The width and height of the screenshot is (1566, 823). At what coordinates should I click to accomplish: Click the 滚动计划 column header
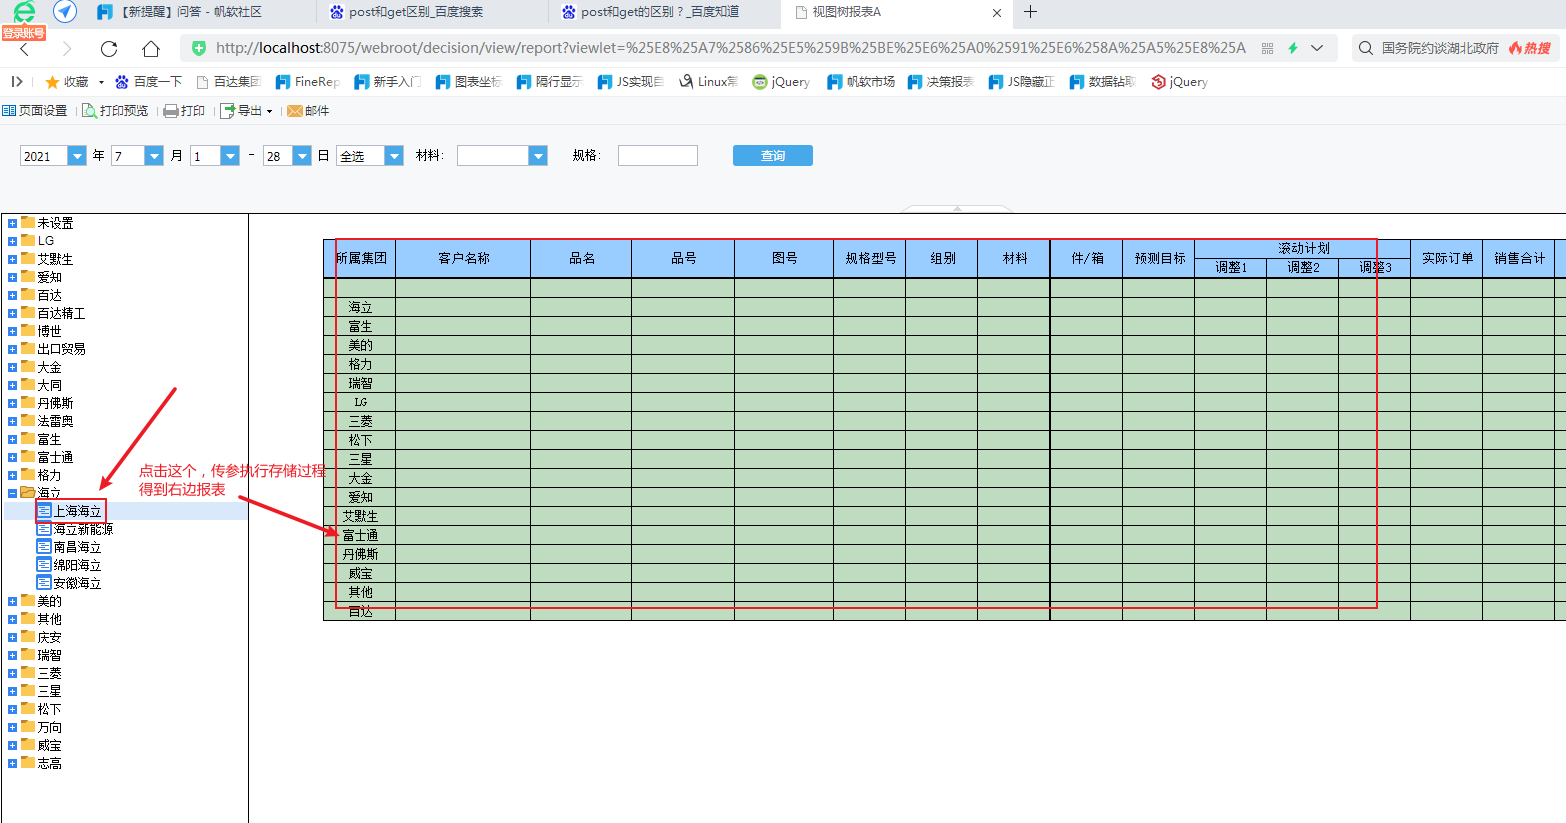coord(1302,249)
